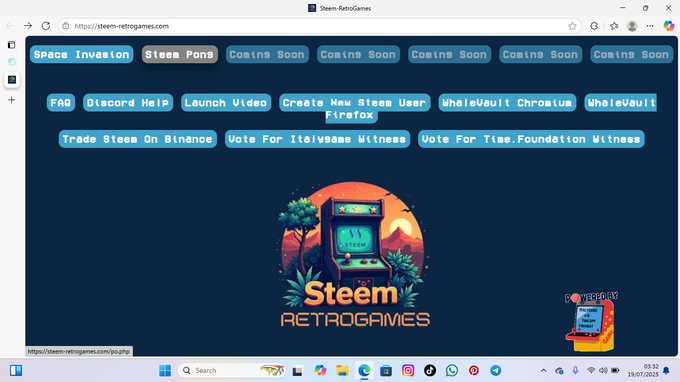Launch the Steem Pong game
The height and width of the screenshot is (382, 680).
click(180, 54)
